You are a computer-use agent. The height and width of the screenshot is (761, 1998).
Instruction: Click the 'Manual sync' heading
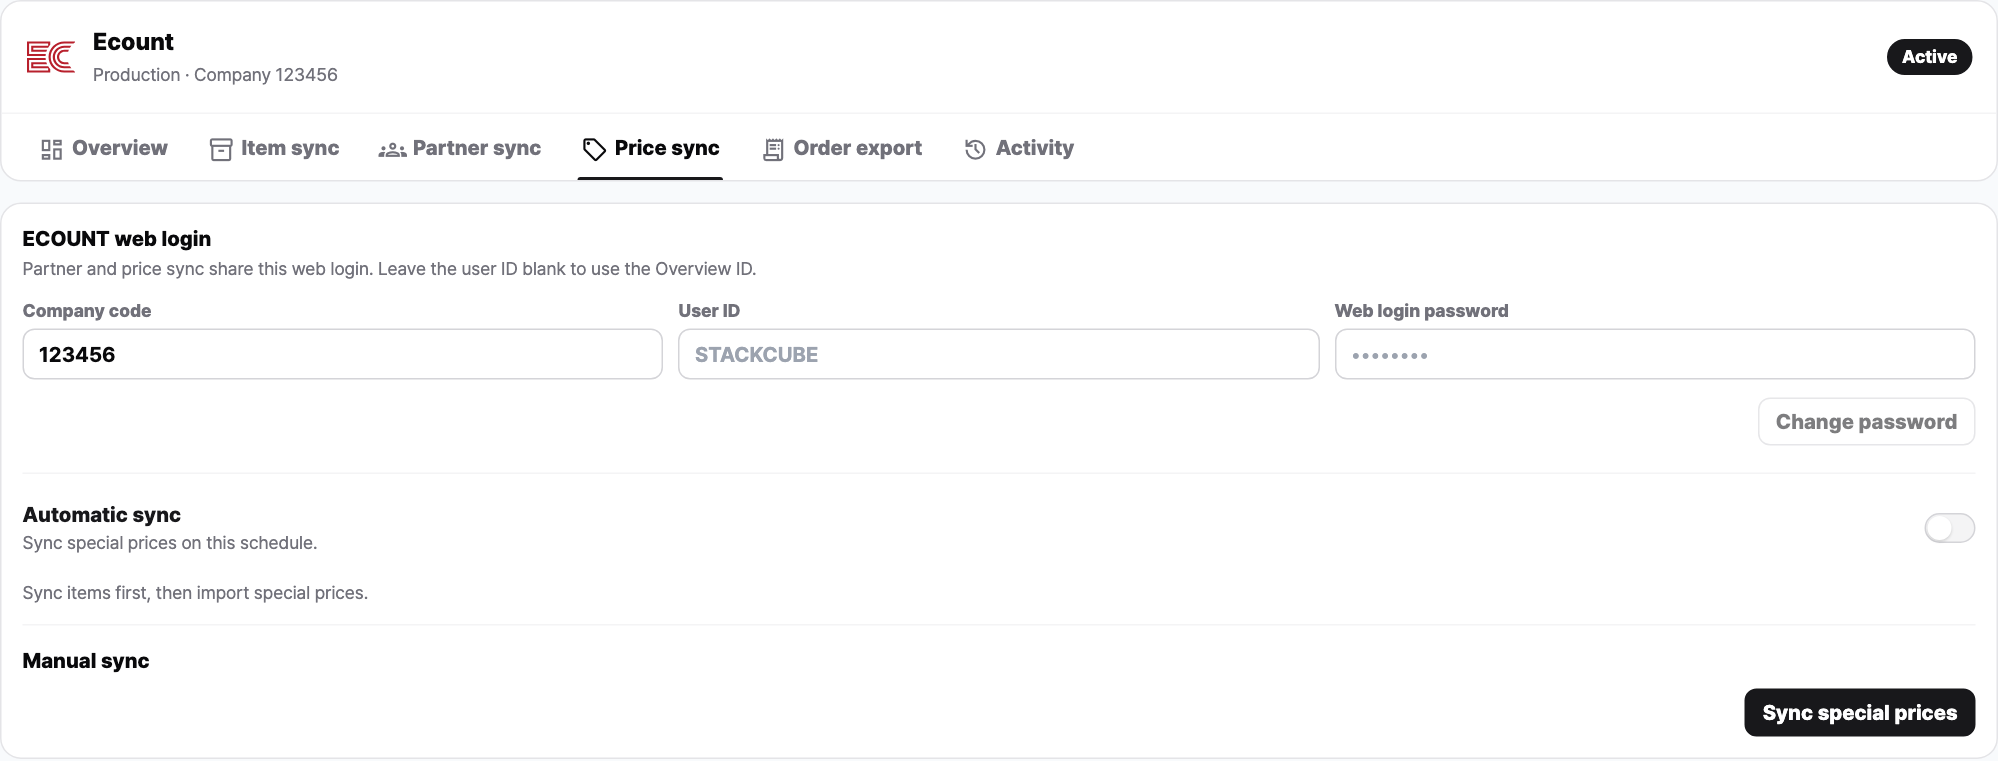86,661
